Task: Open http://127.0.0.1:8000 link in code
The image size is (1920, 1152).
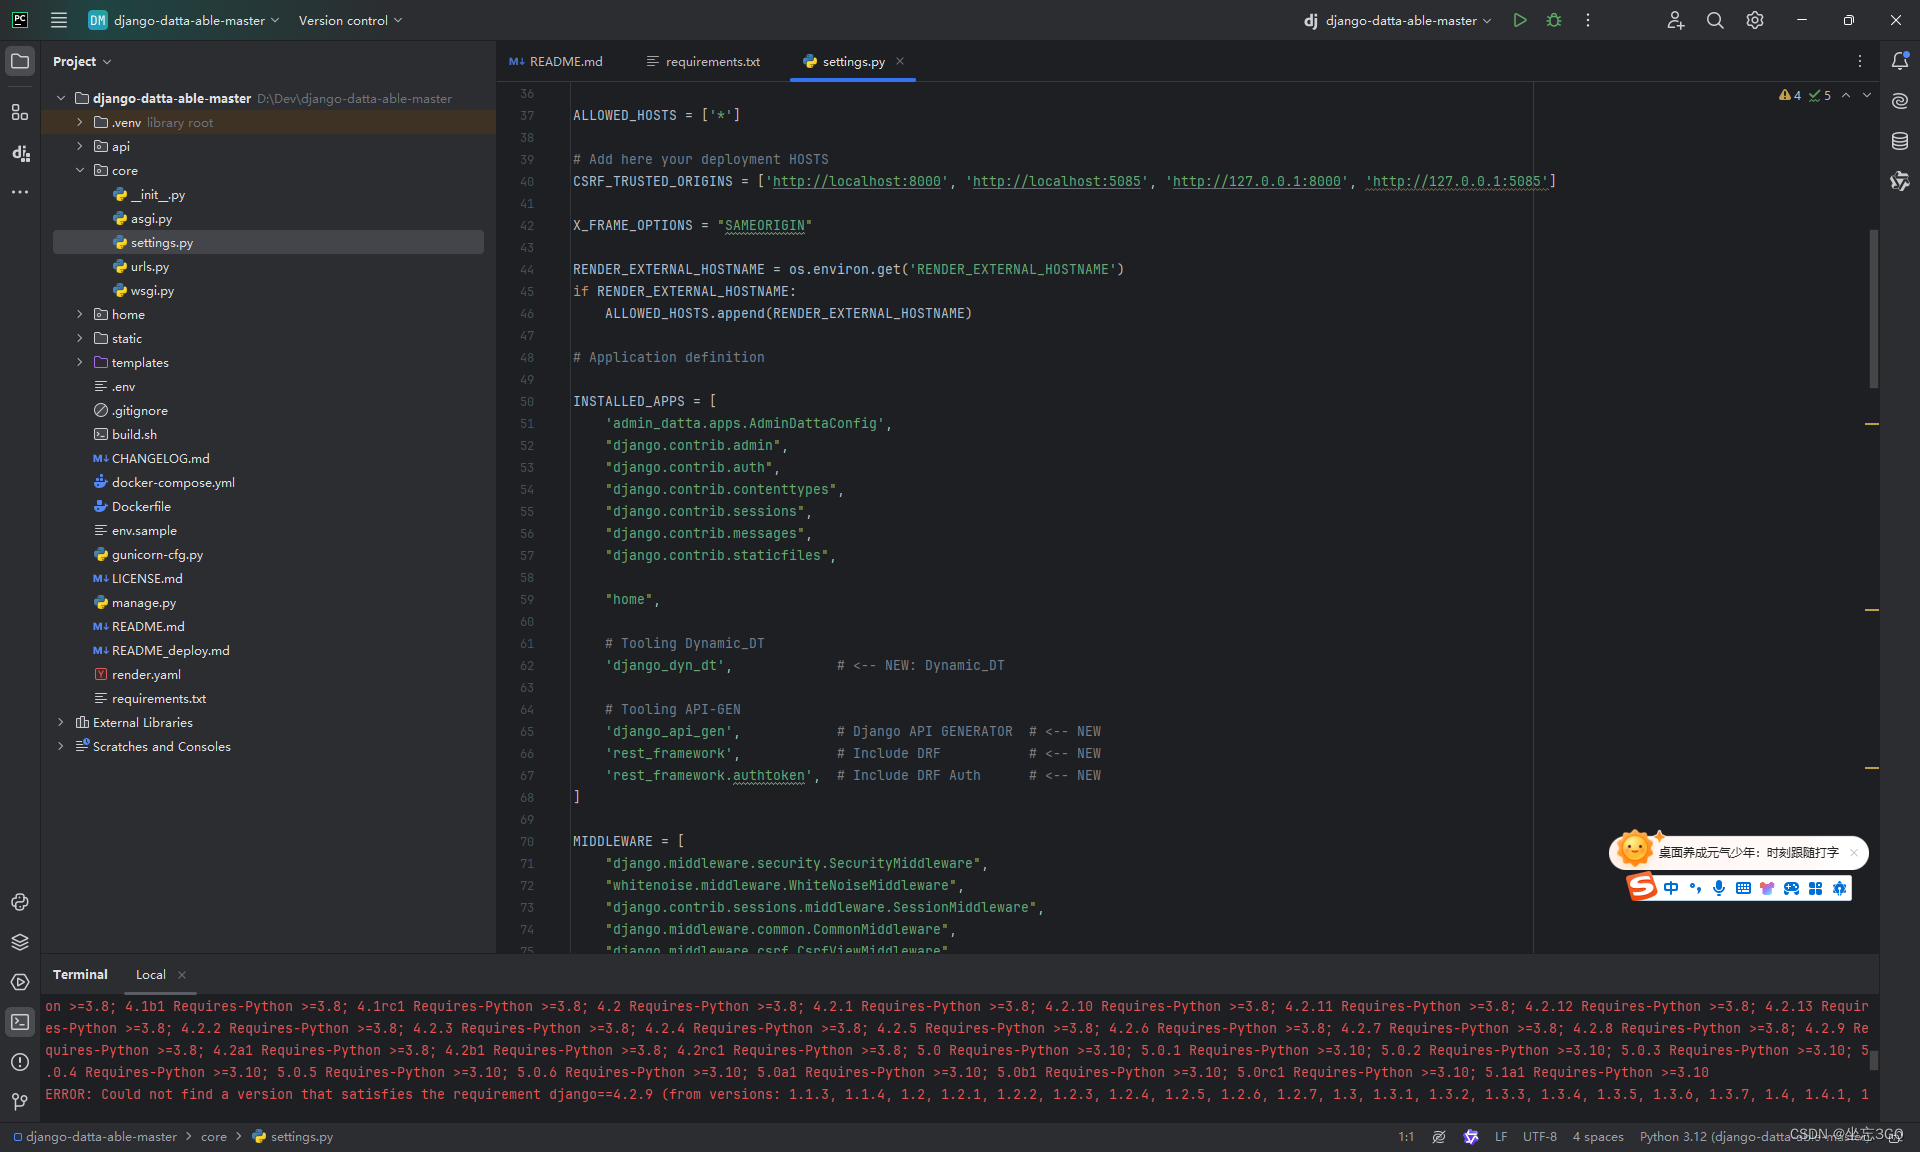Action: click(1257, 181)
